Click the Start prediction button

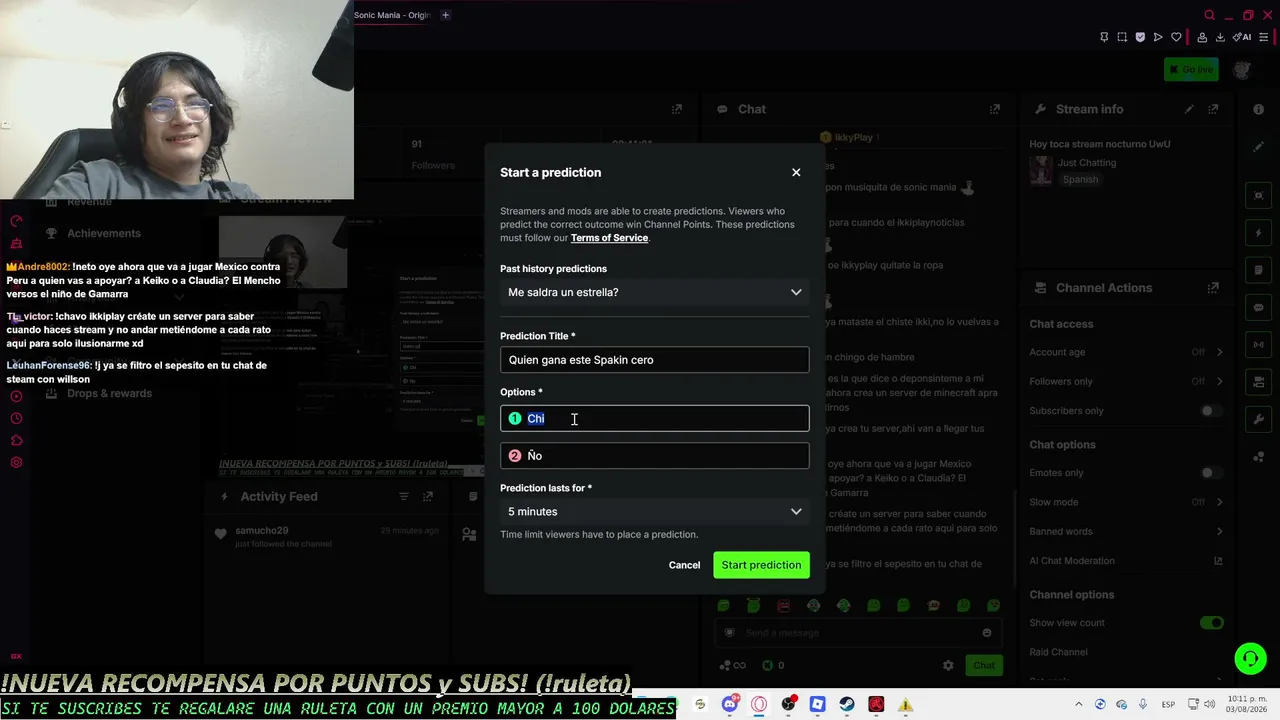coord(761,565)
